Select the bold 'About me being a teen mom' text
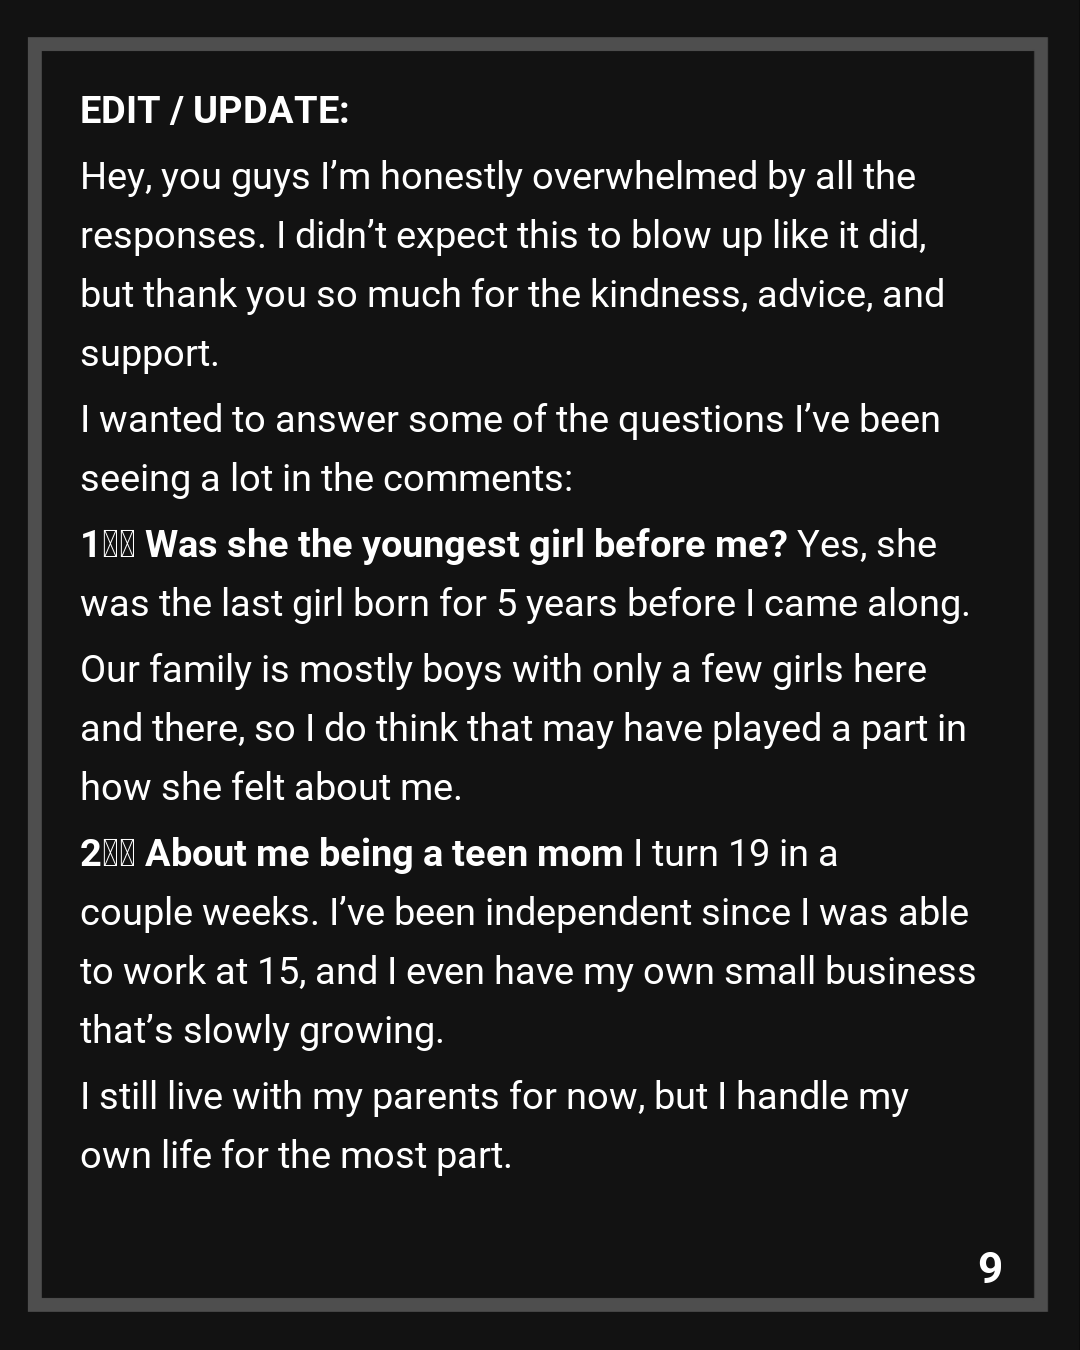 point(384,854)
